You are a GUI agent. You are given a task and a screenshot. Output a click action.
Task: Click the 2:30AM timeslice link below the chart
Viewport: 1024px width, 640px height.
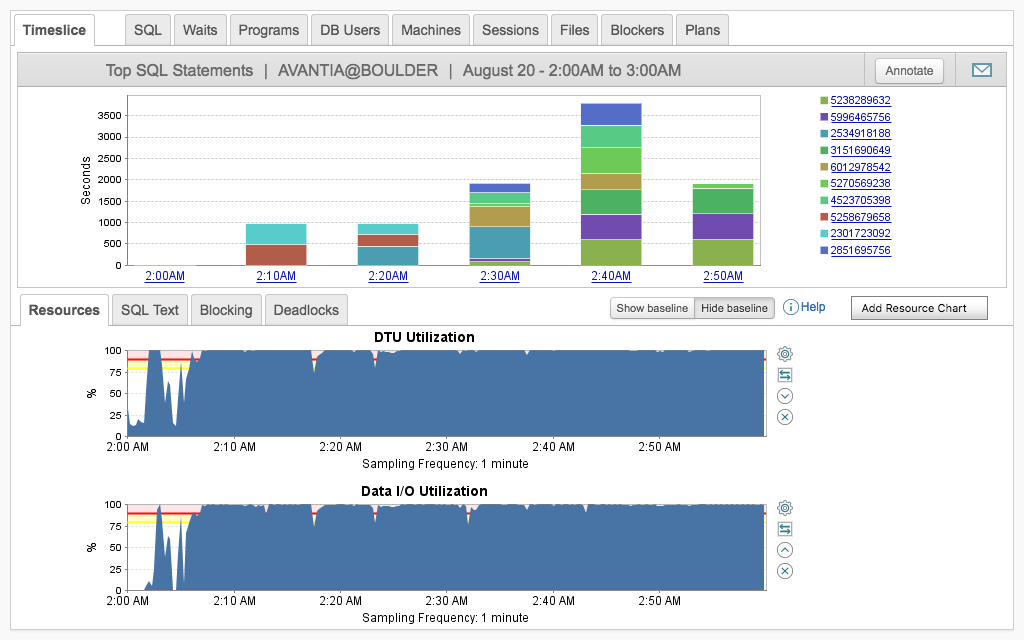point(499,275)
